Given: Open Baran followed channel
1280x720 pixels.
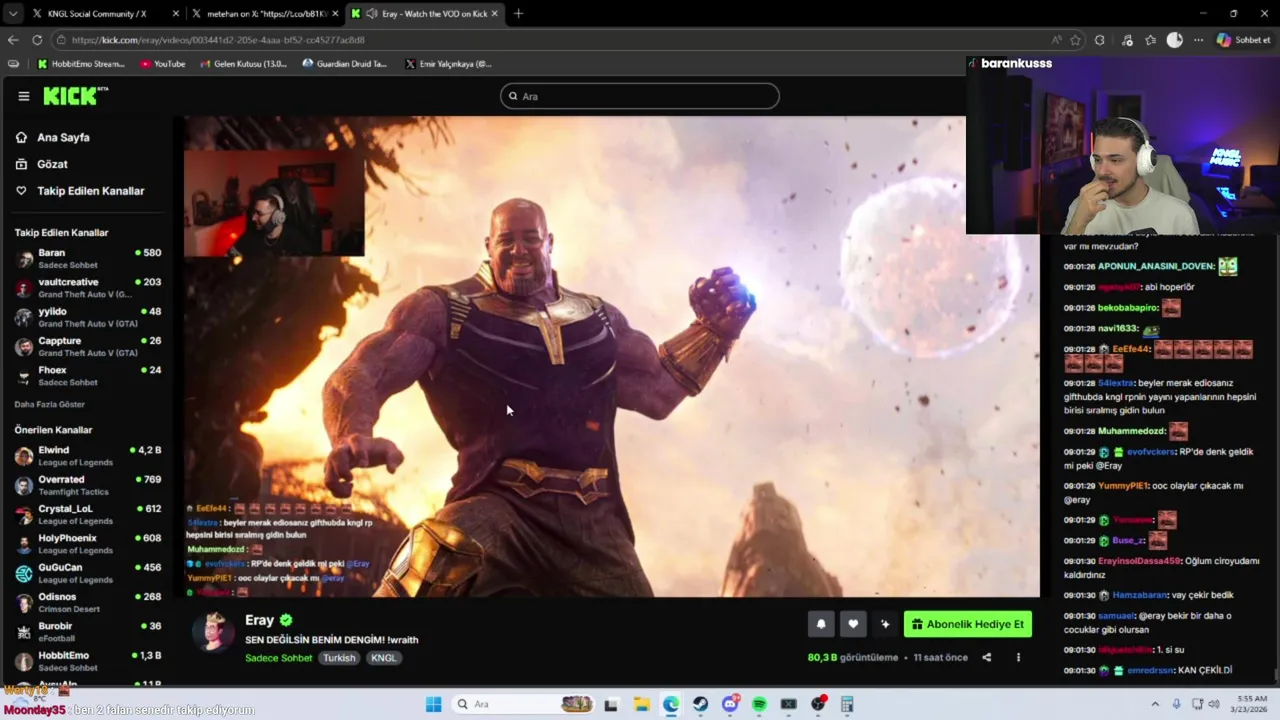Looking at the screenshot, I should (x=88, y=259).
